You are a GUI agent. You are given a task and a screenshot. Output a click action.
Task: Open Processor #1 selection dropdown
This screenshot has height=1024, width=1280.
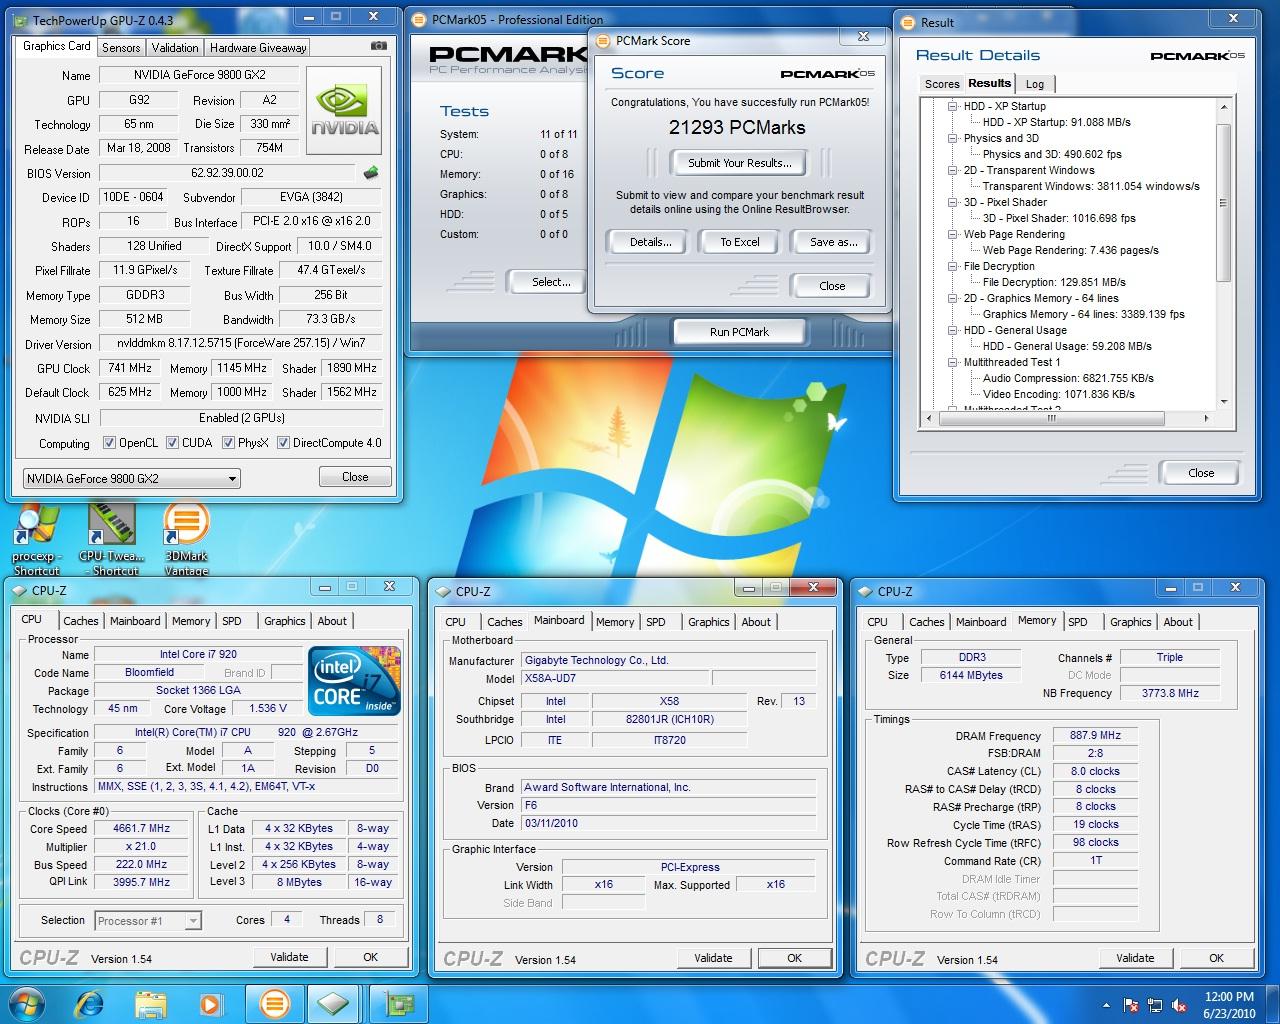point(148,920)
